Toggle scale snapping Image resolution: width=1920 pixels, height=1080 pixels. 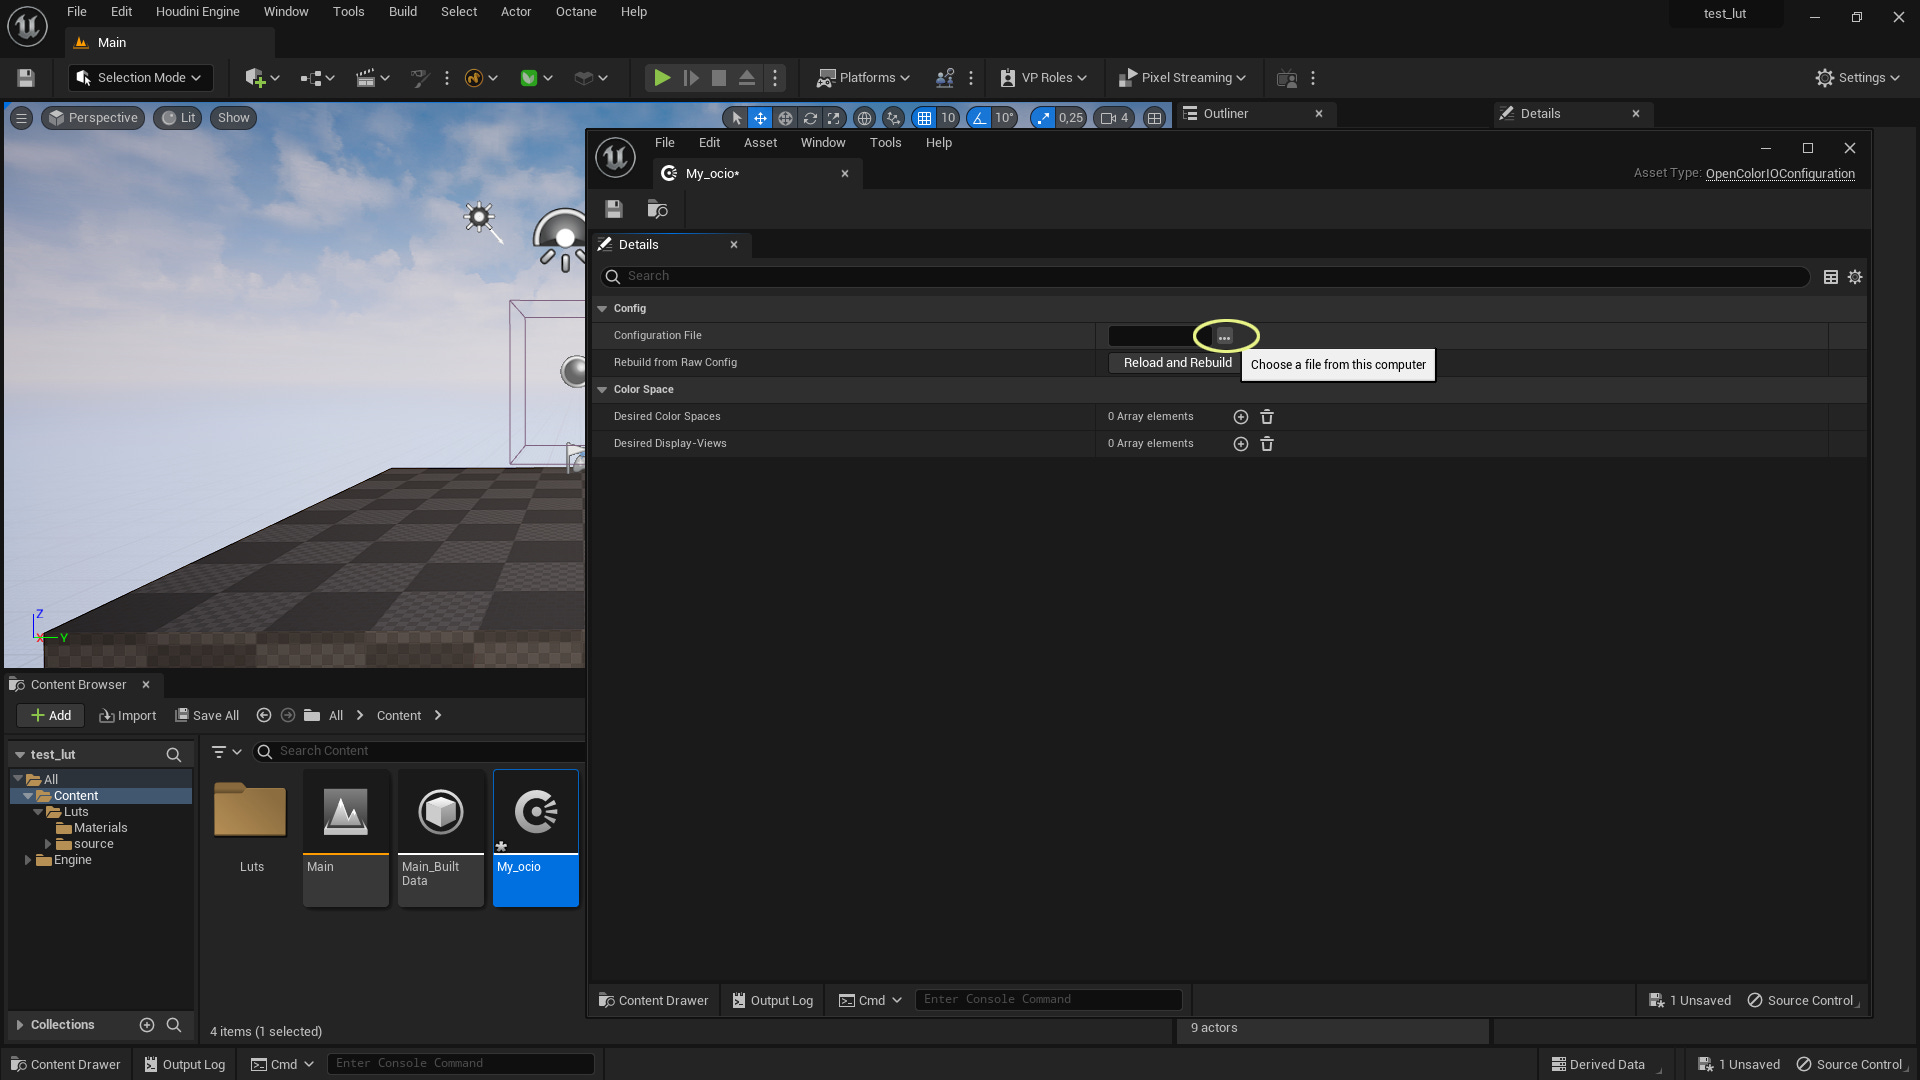[1043, 118]
